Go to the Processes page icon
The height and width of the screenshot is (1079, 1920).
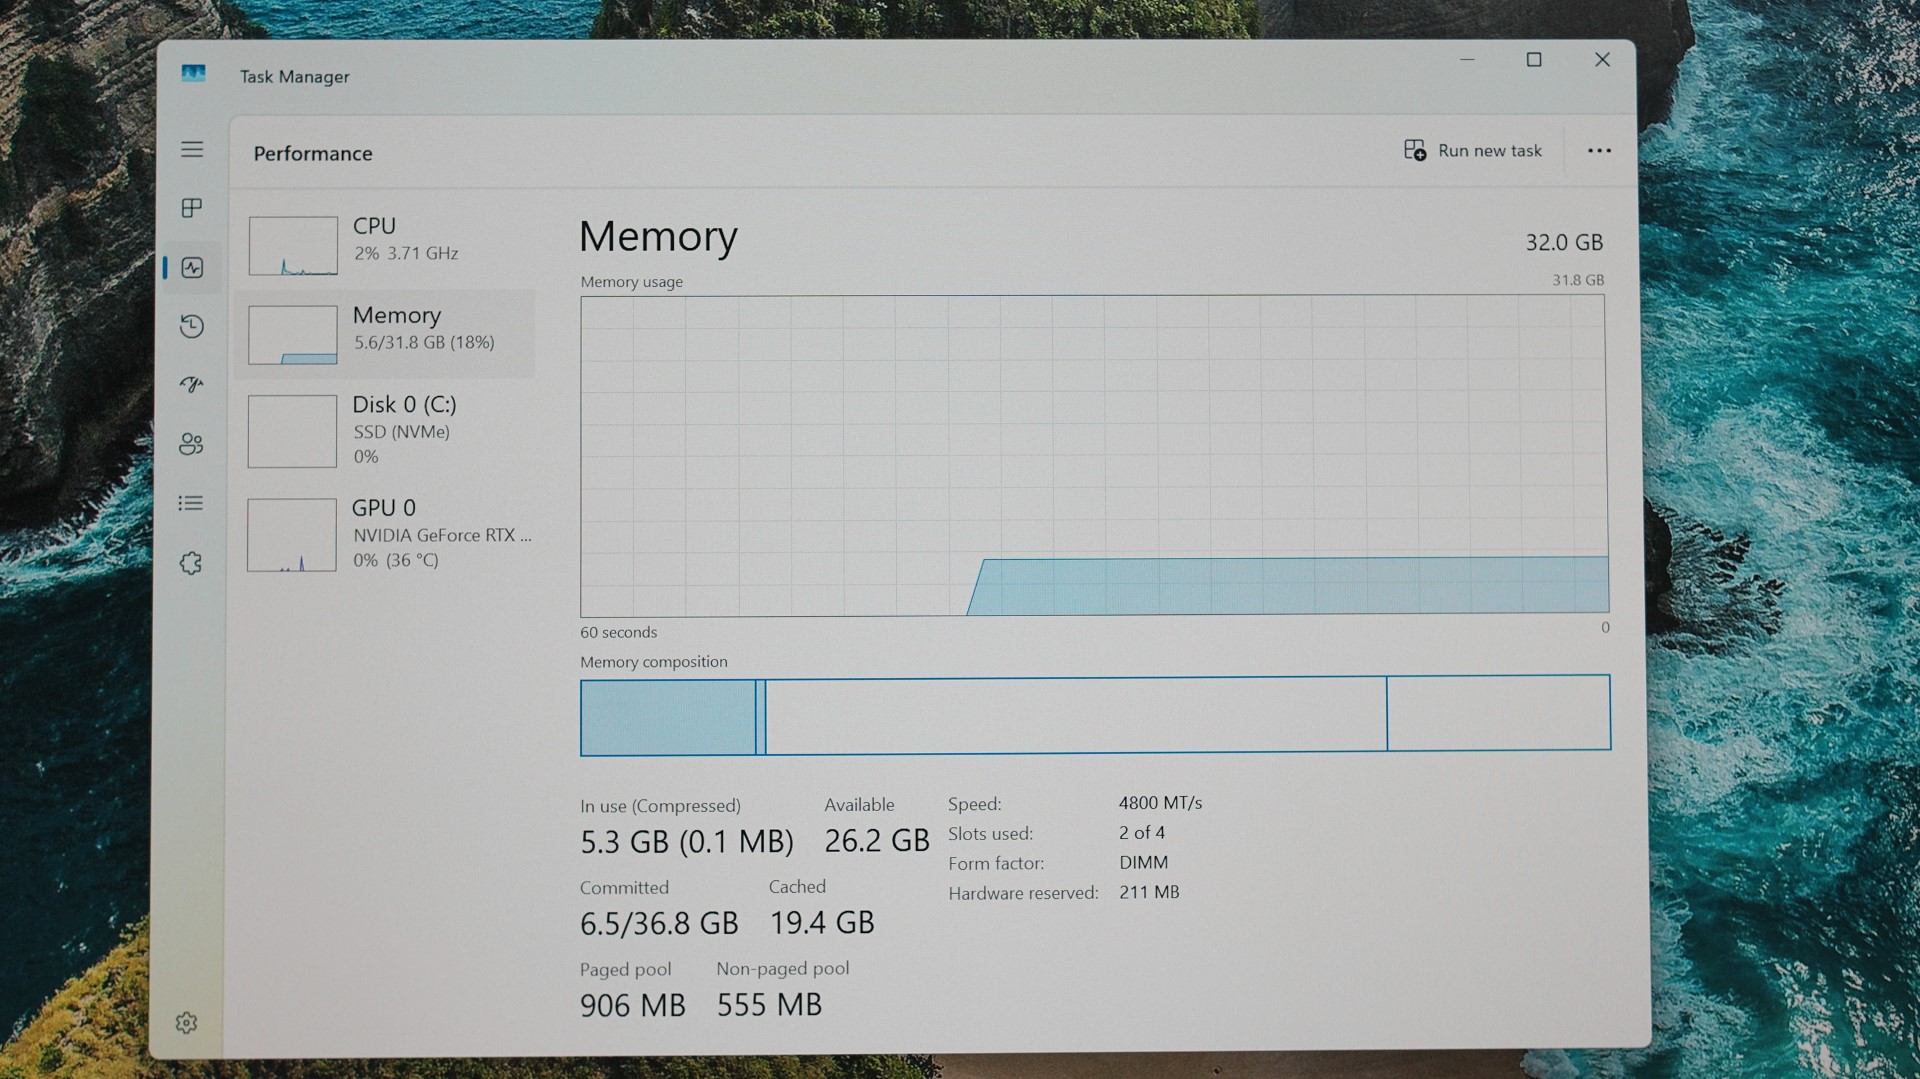click(x=192, y=208)
